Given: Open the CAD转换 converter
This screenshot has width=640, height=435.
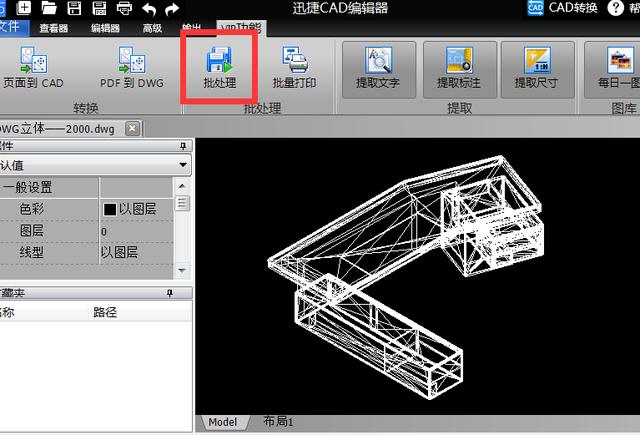Looking at the screenshot, I should [x=562, y=8].
